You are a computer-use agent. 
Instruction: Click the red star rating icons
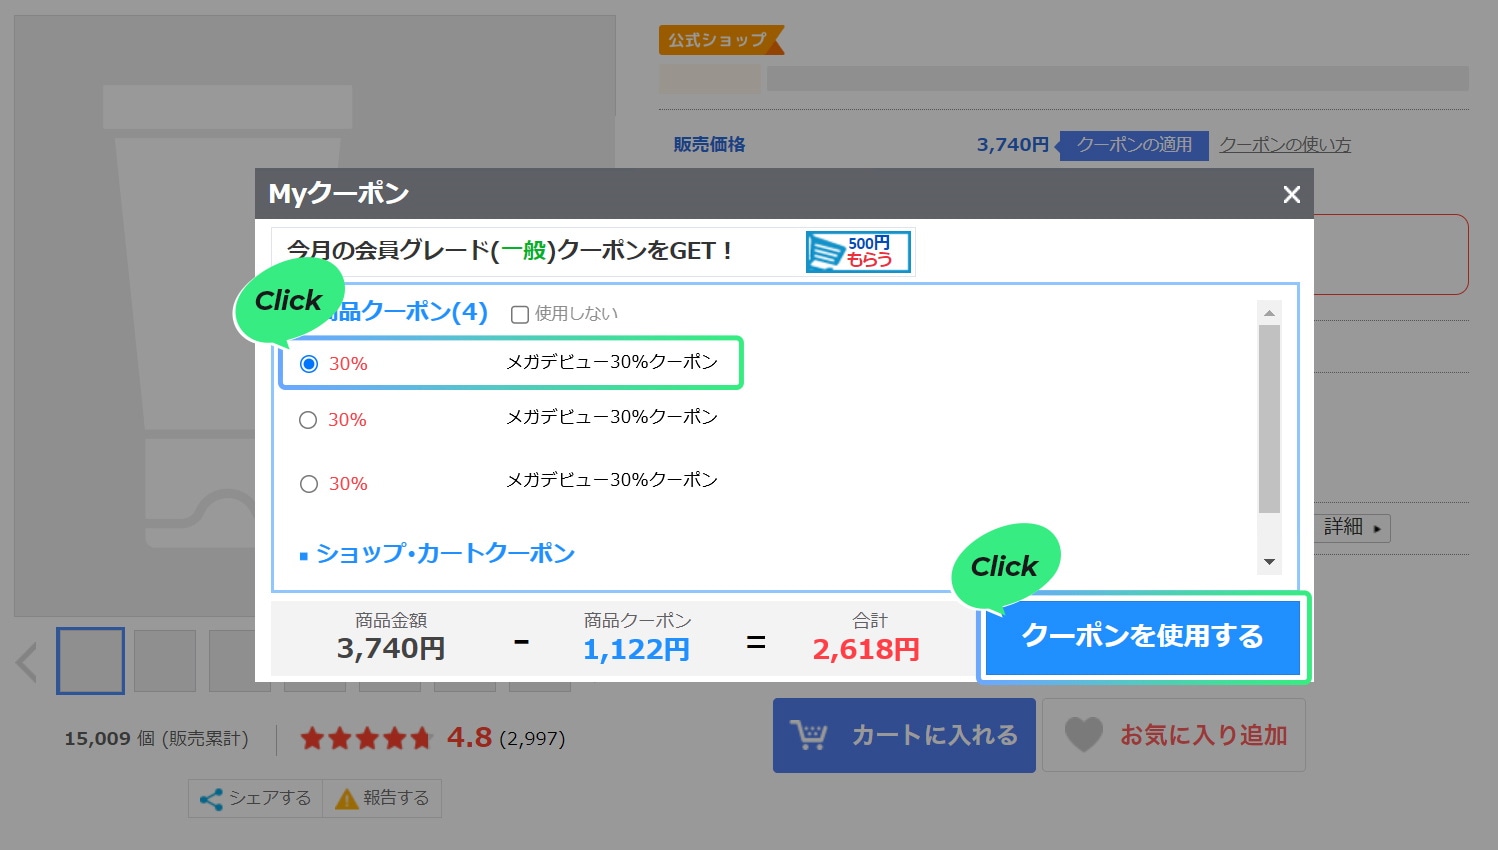(365, 739)
